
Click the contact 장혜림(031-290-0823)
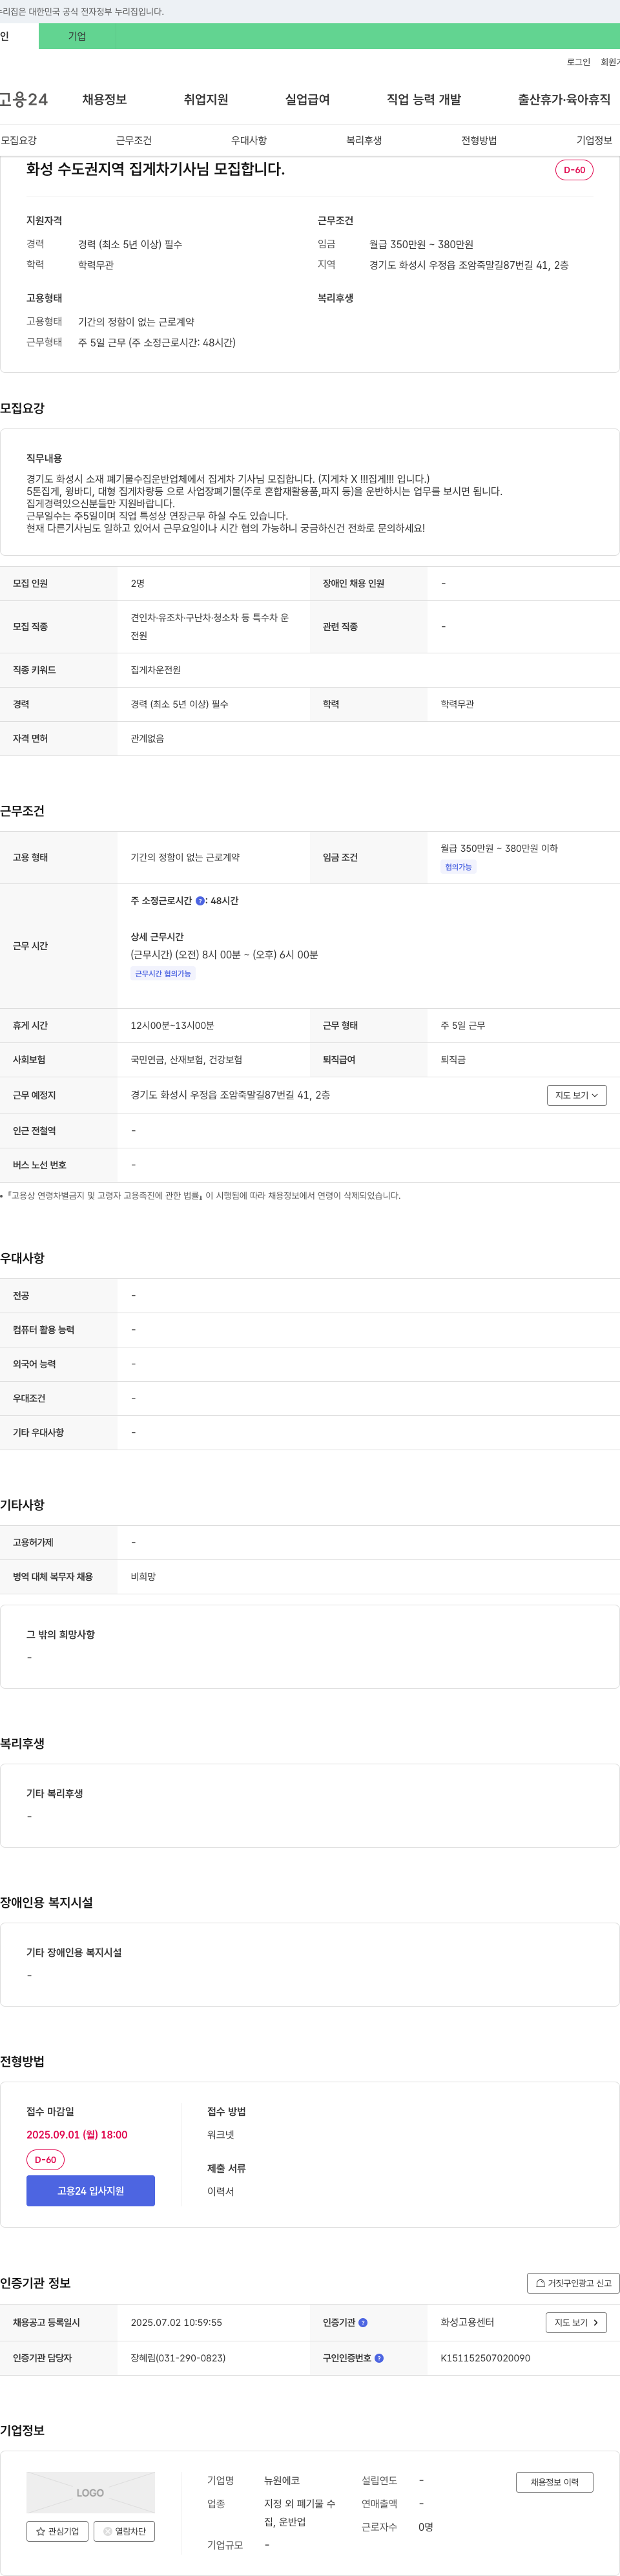tap(178, 2358)
